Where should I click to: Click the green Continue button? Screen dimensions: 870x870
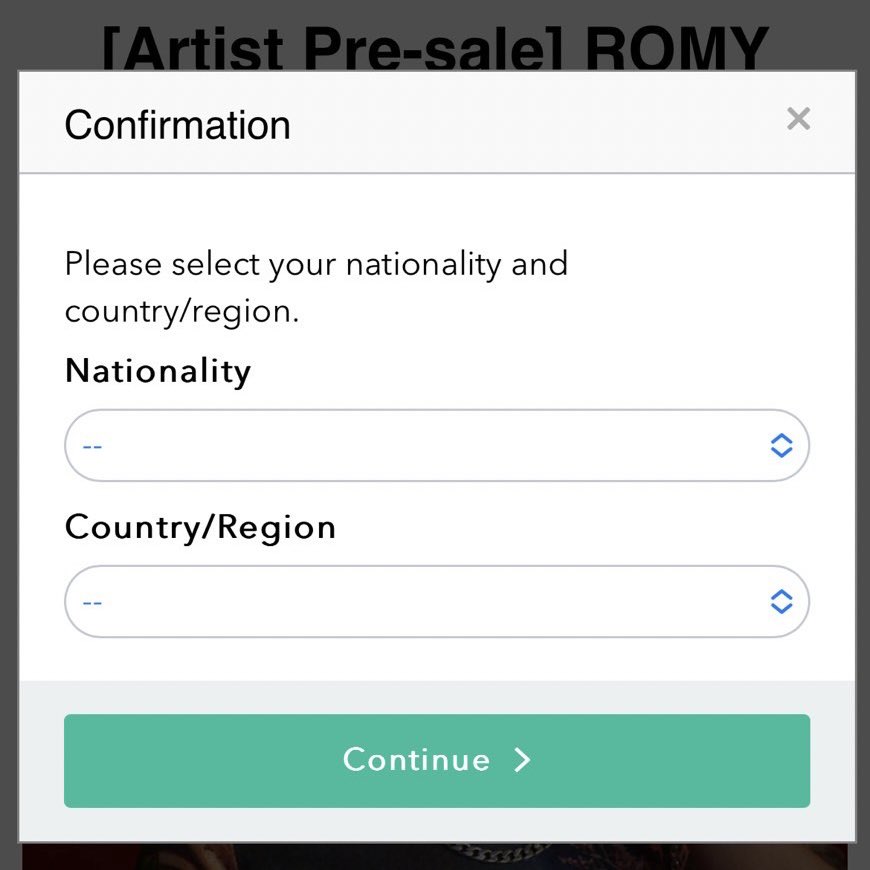[x=437, y=760]
